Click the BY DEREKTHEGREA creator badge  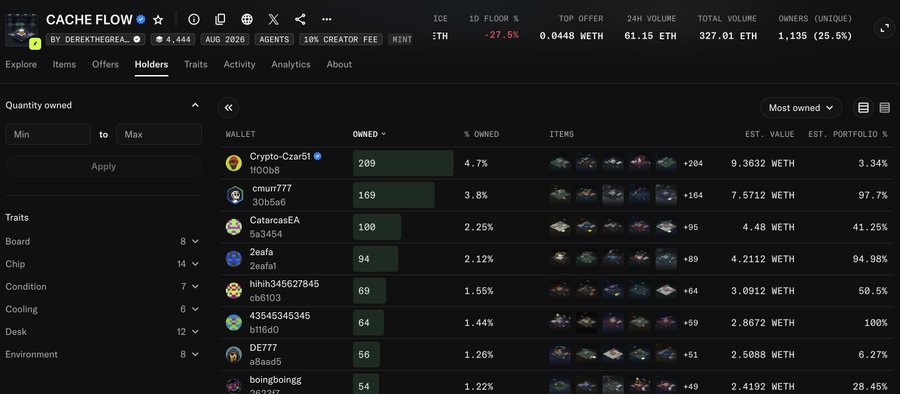(96, 40)
